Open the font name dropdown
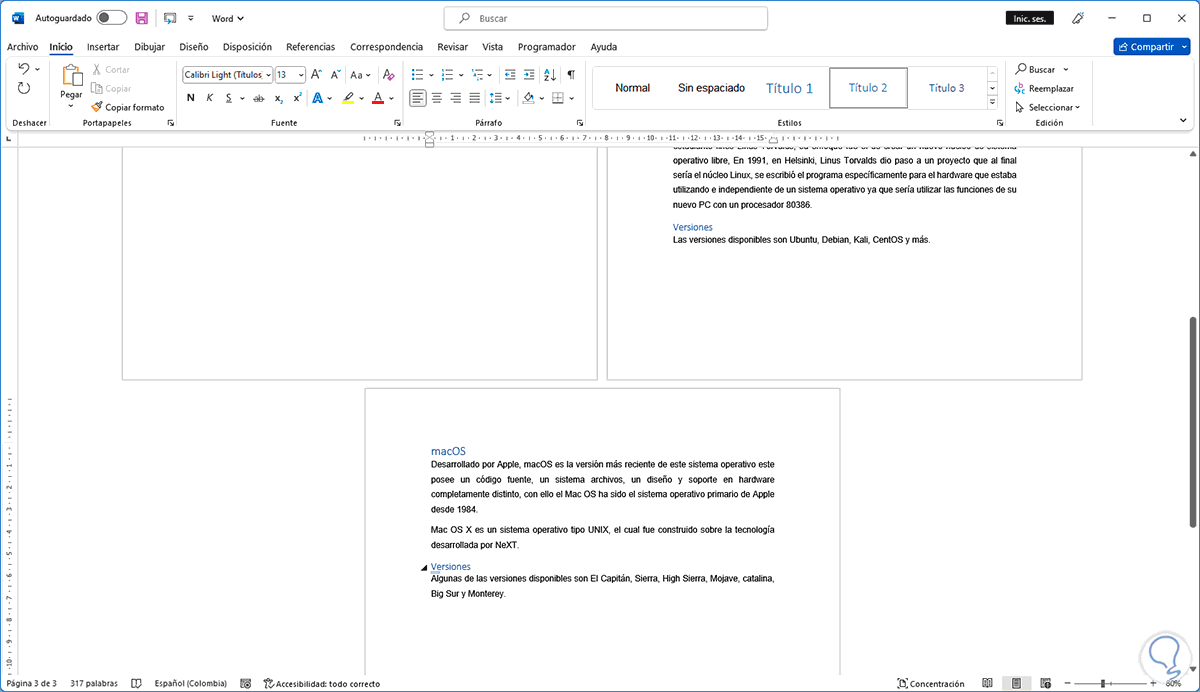The height and width of the screenshot is (692, 1200). pos(268,75)
